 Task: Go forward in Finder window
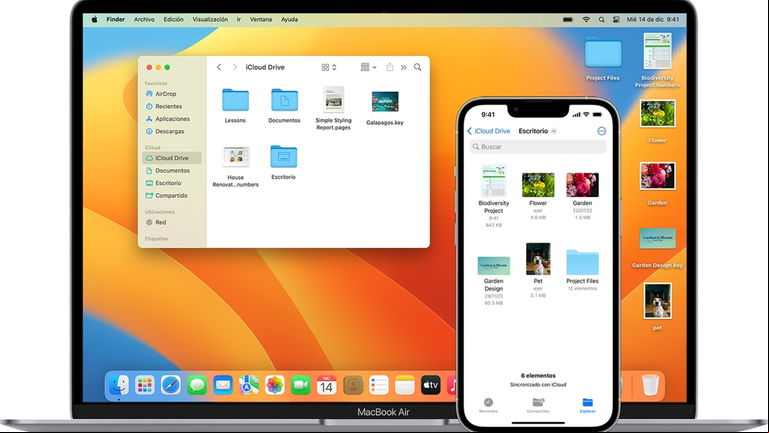pyautogui.click(x=234, y=67)
